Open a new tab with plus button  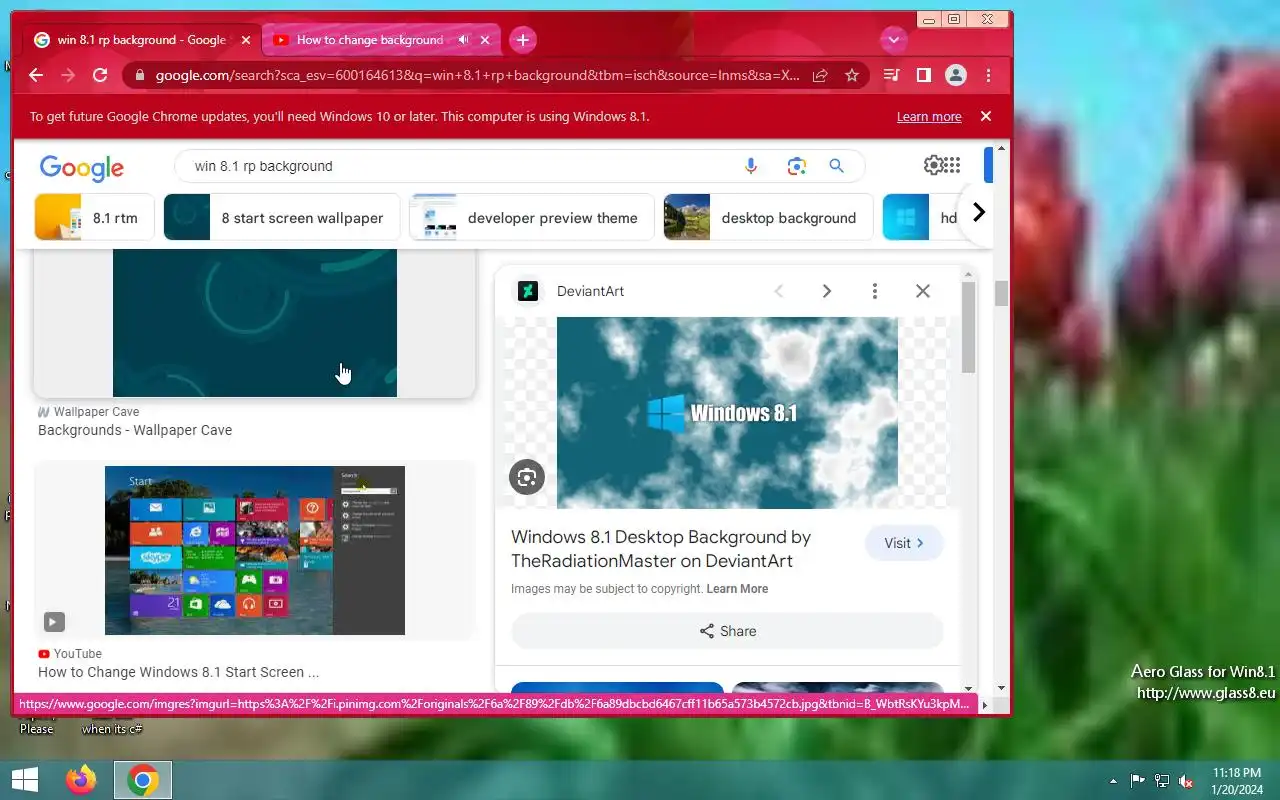[523, 40]
